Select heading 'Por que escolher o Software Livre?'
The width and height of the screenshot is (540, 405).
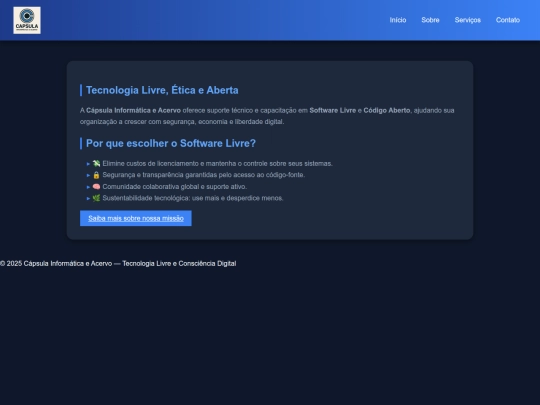coord(171,143)
